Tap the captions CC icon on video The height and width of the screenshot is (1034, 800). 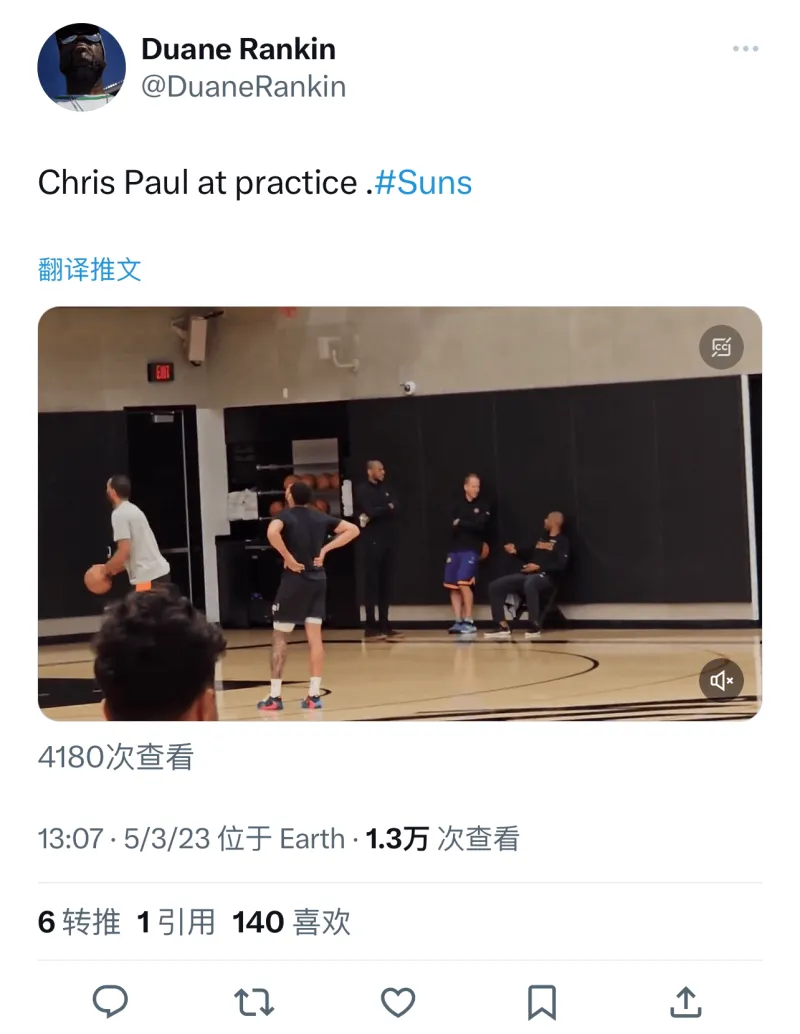pos(721,347)
